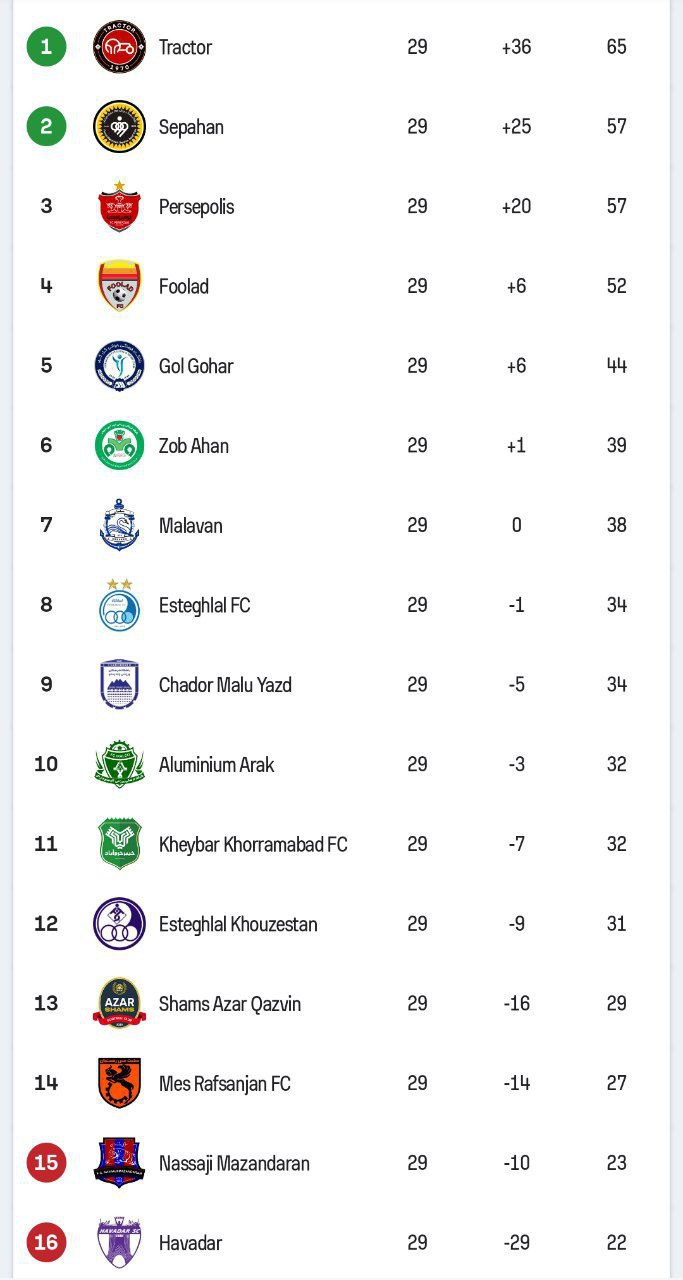This screenshot has height=1280, width=683.
Task: Click the Chador Malu Yazd crest
Action: [x=119, y=685]
